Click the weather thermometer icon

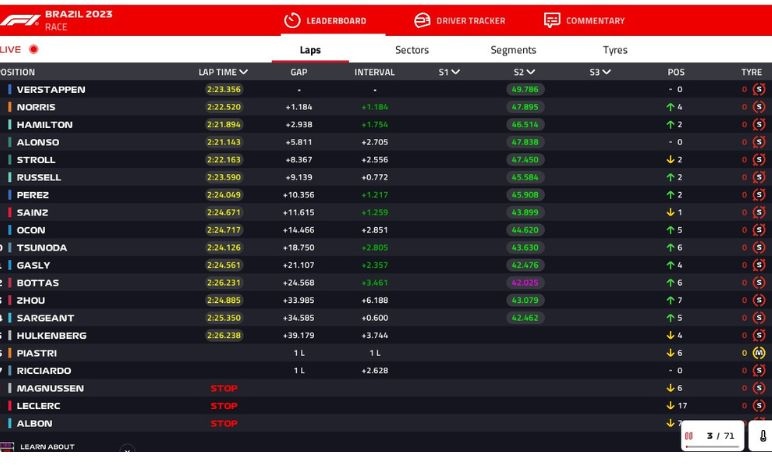(760, 436)
